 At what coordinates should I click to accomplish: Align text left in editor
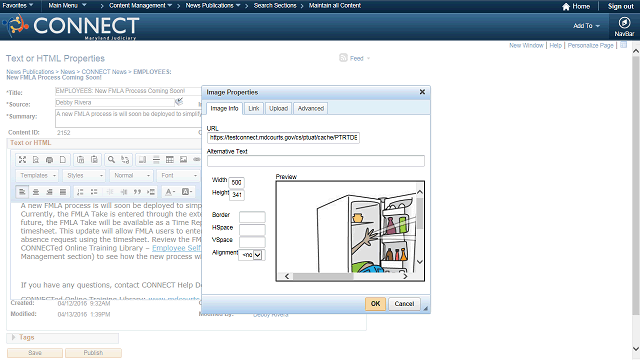(22, 192)
